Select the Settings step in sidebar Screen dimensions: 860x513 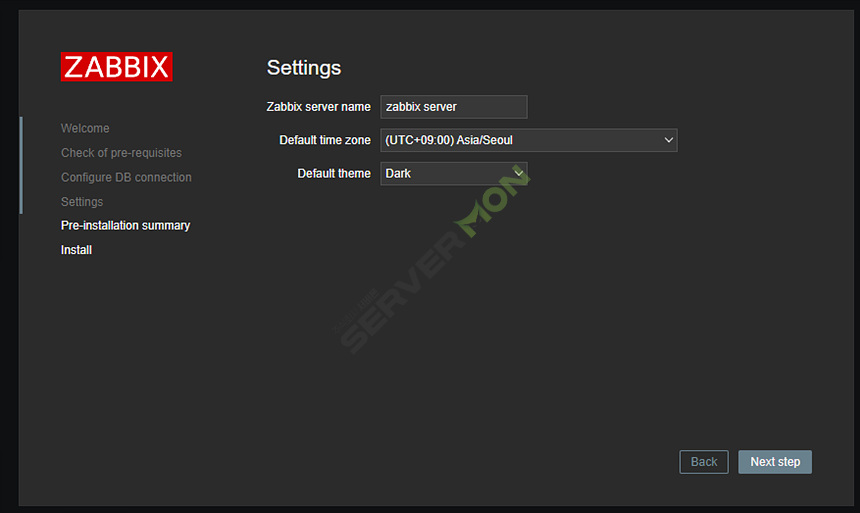click(82, 201)
